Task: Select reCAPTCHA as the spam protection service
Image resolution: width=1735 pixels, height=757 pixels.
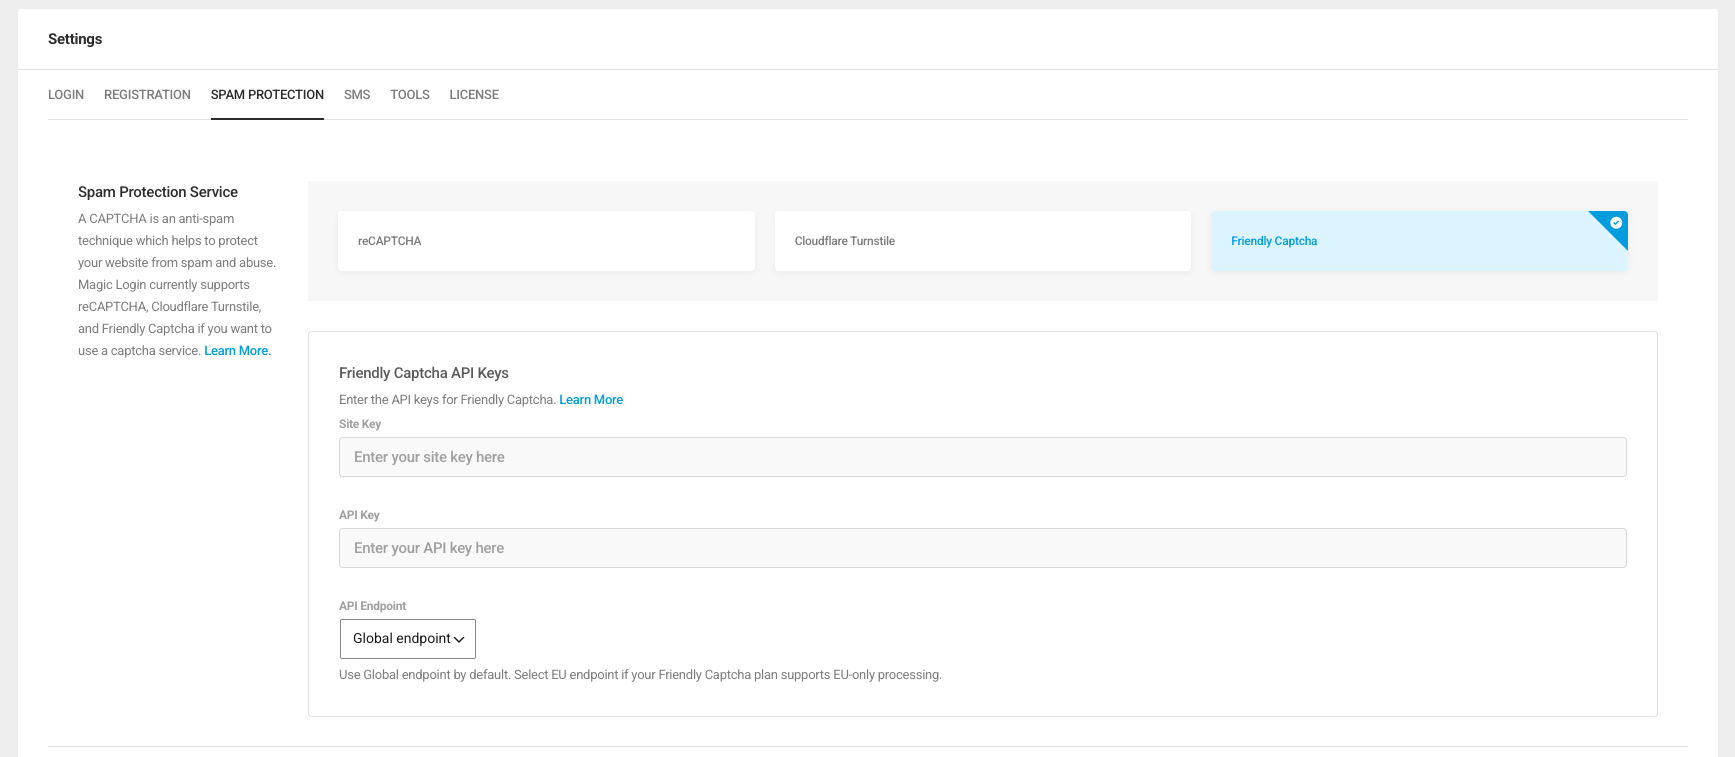Action: (x=546, y=241)
